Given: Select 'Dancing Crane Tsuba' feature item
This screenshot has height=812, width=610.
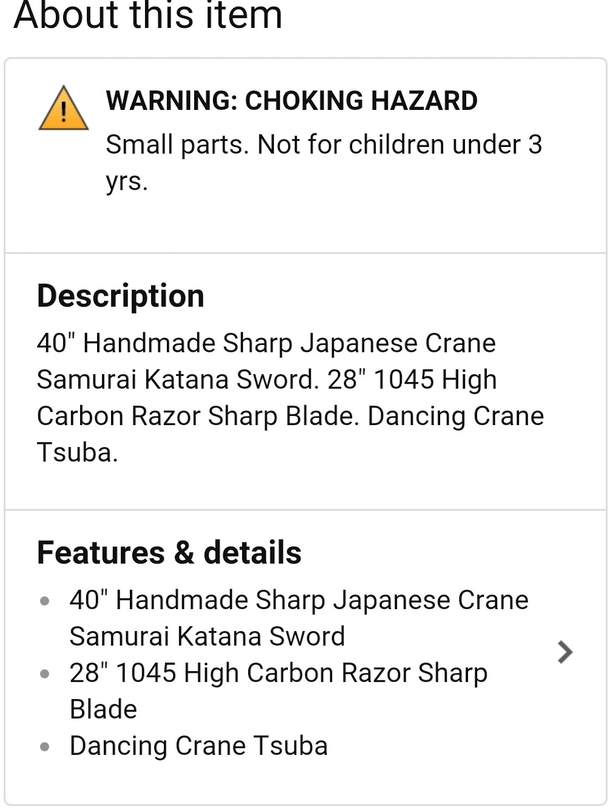Looking at the screenshot, I should [199, 746].
